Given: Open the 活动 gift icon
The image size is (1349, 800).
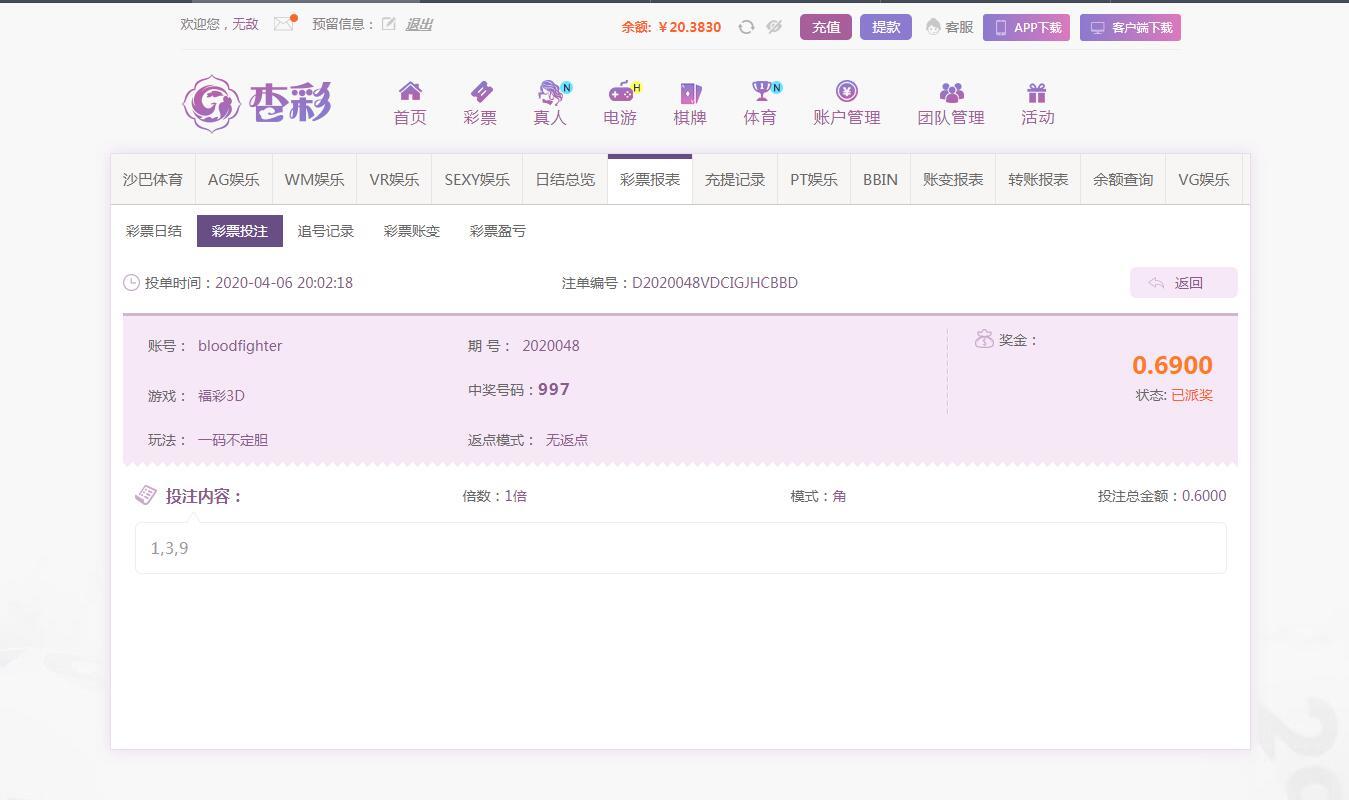Looking at the screenshot, I should (x=1037, y=93).
